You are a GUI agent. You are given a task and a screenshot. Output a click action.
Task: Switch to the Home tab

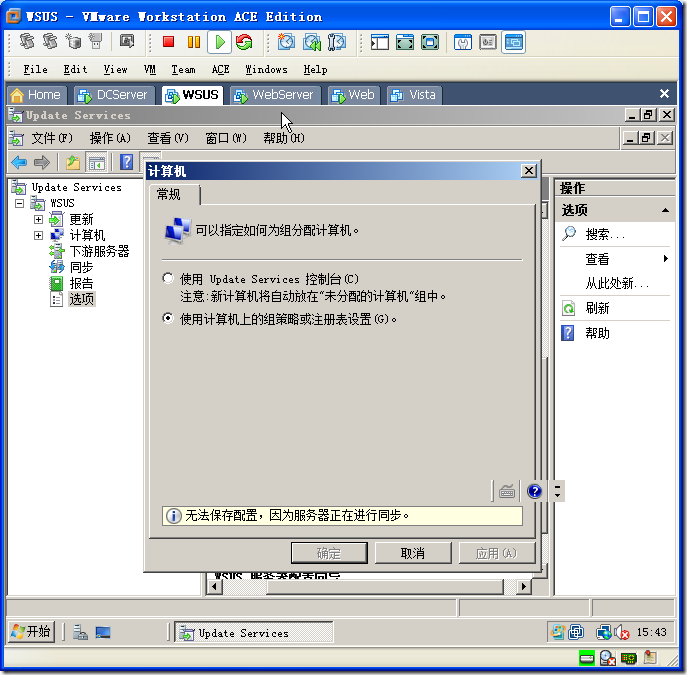[36, 95]
